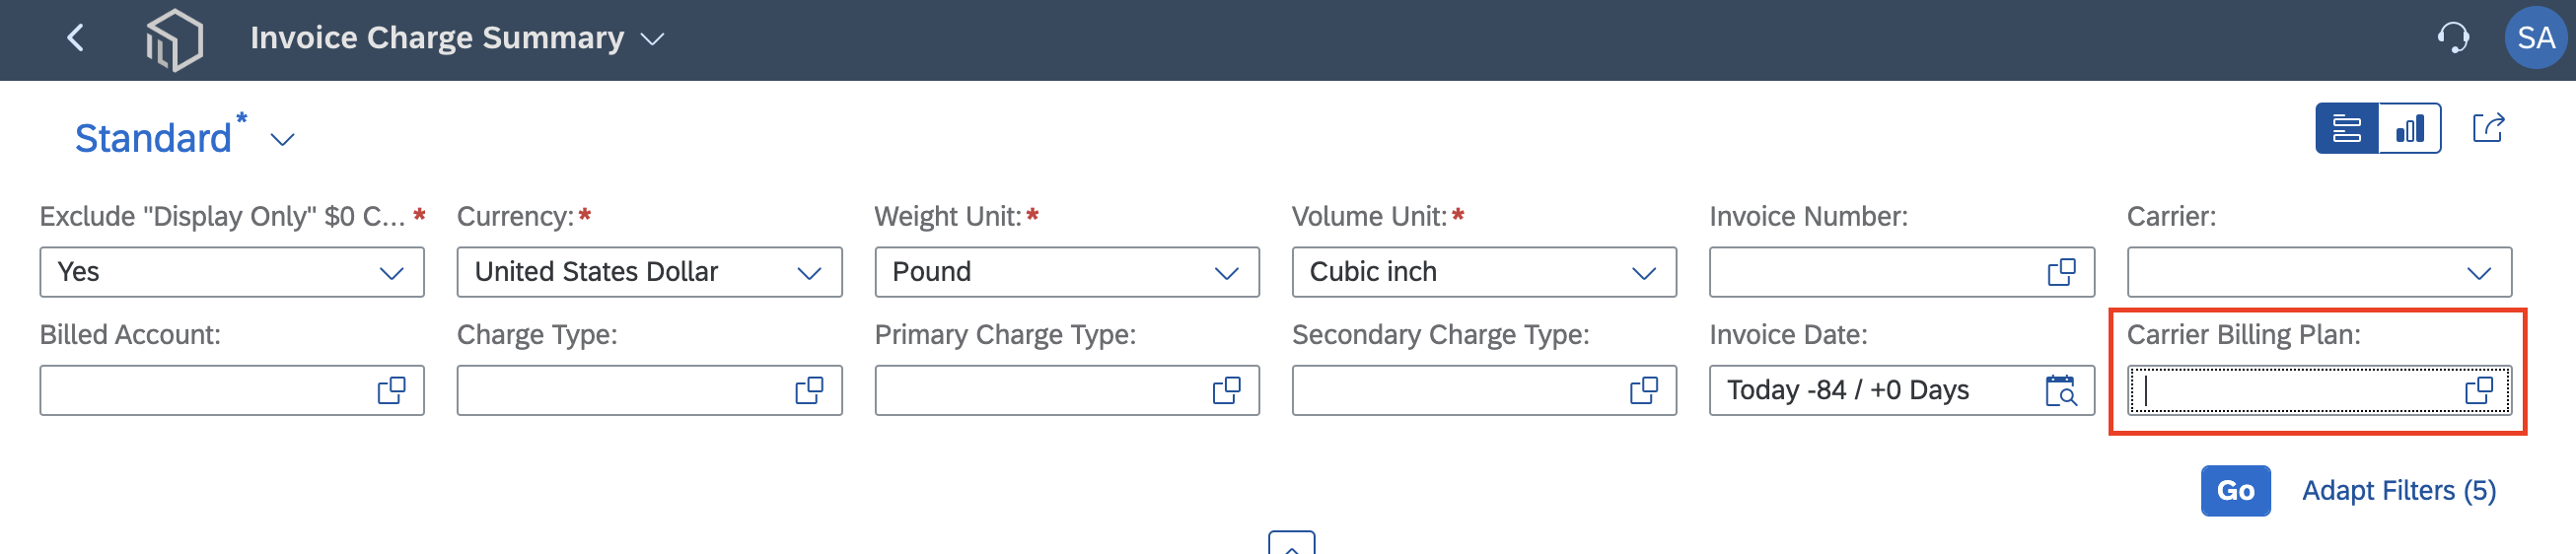Open value help for Billed Account
This screenshot has height=554, width=2576.
pyautogui.click(x=391, y=390)
